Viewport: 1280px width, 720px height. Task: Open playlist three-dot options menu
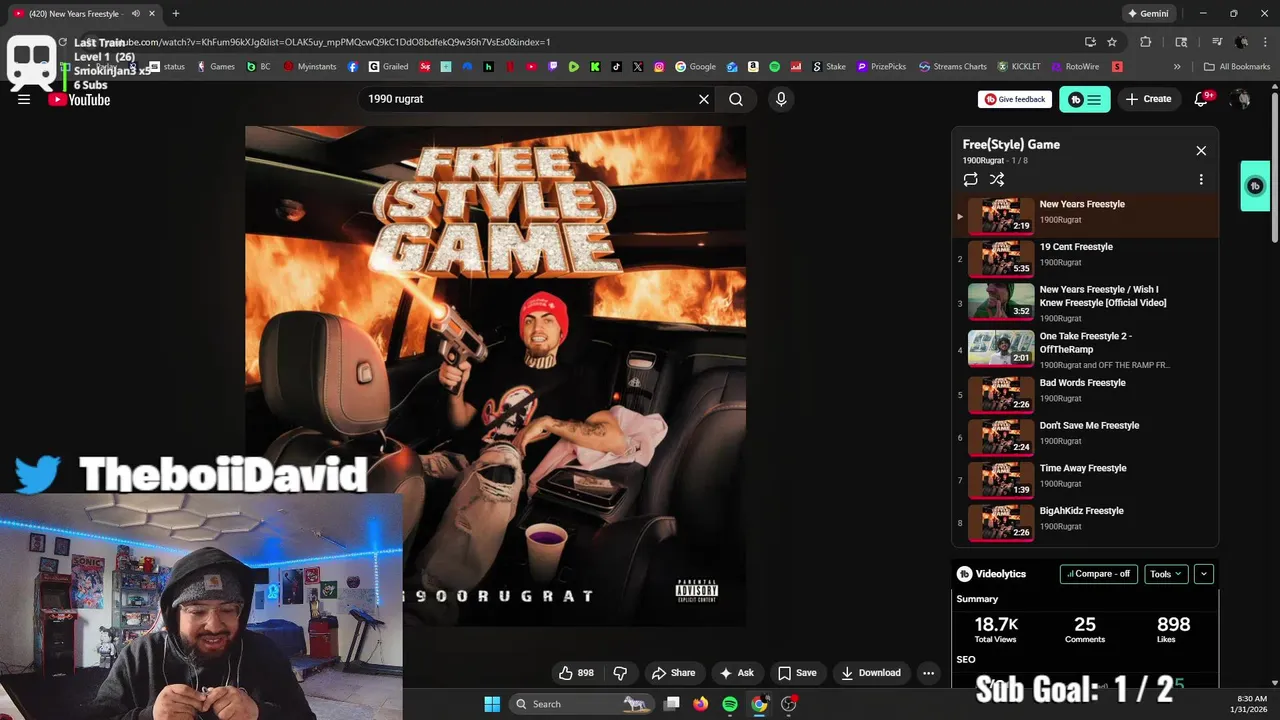[x=1201, y=179]
